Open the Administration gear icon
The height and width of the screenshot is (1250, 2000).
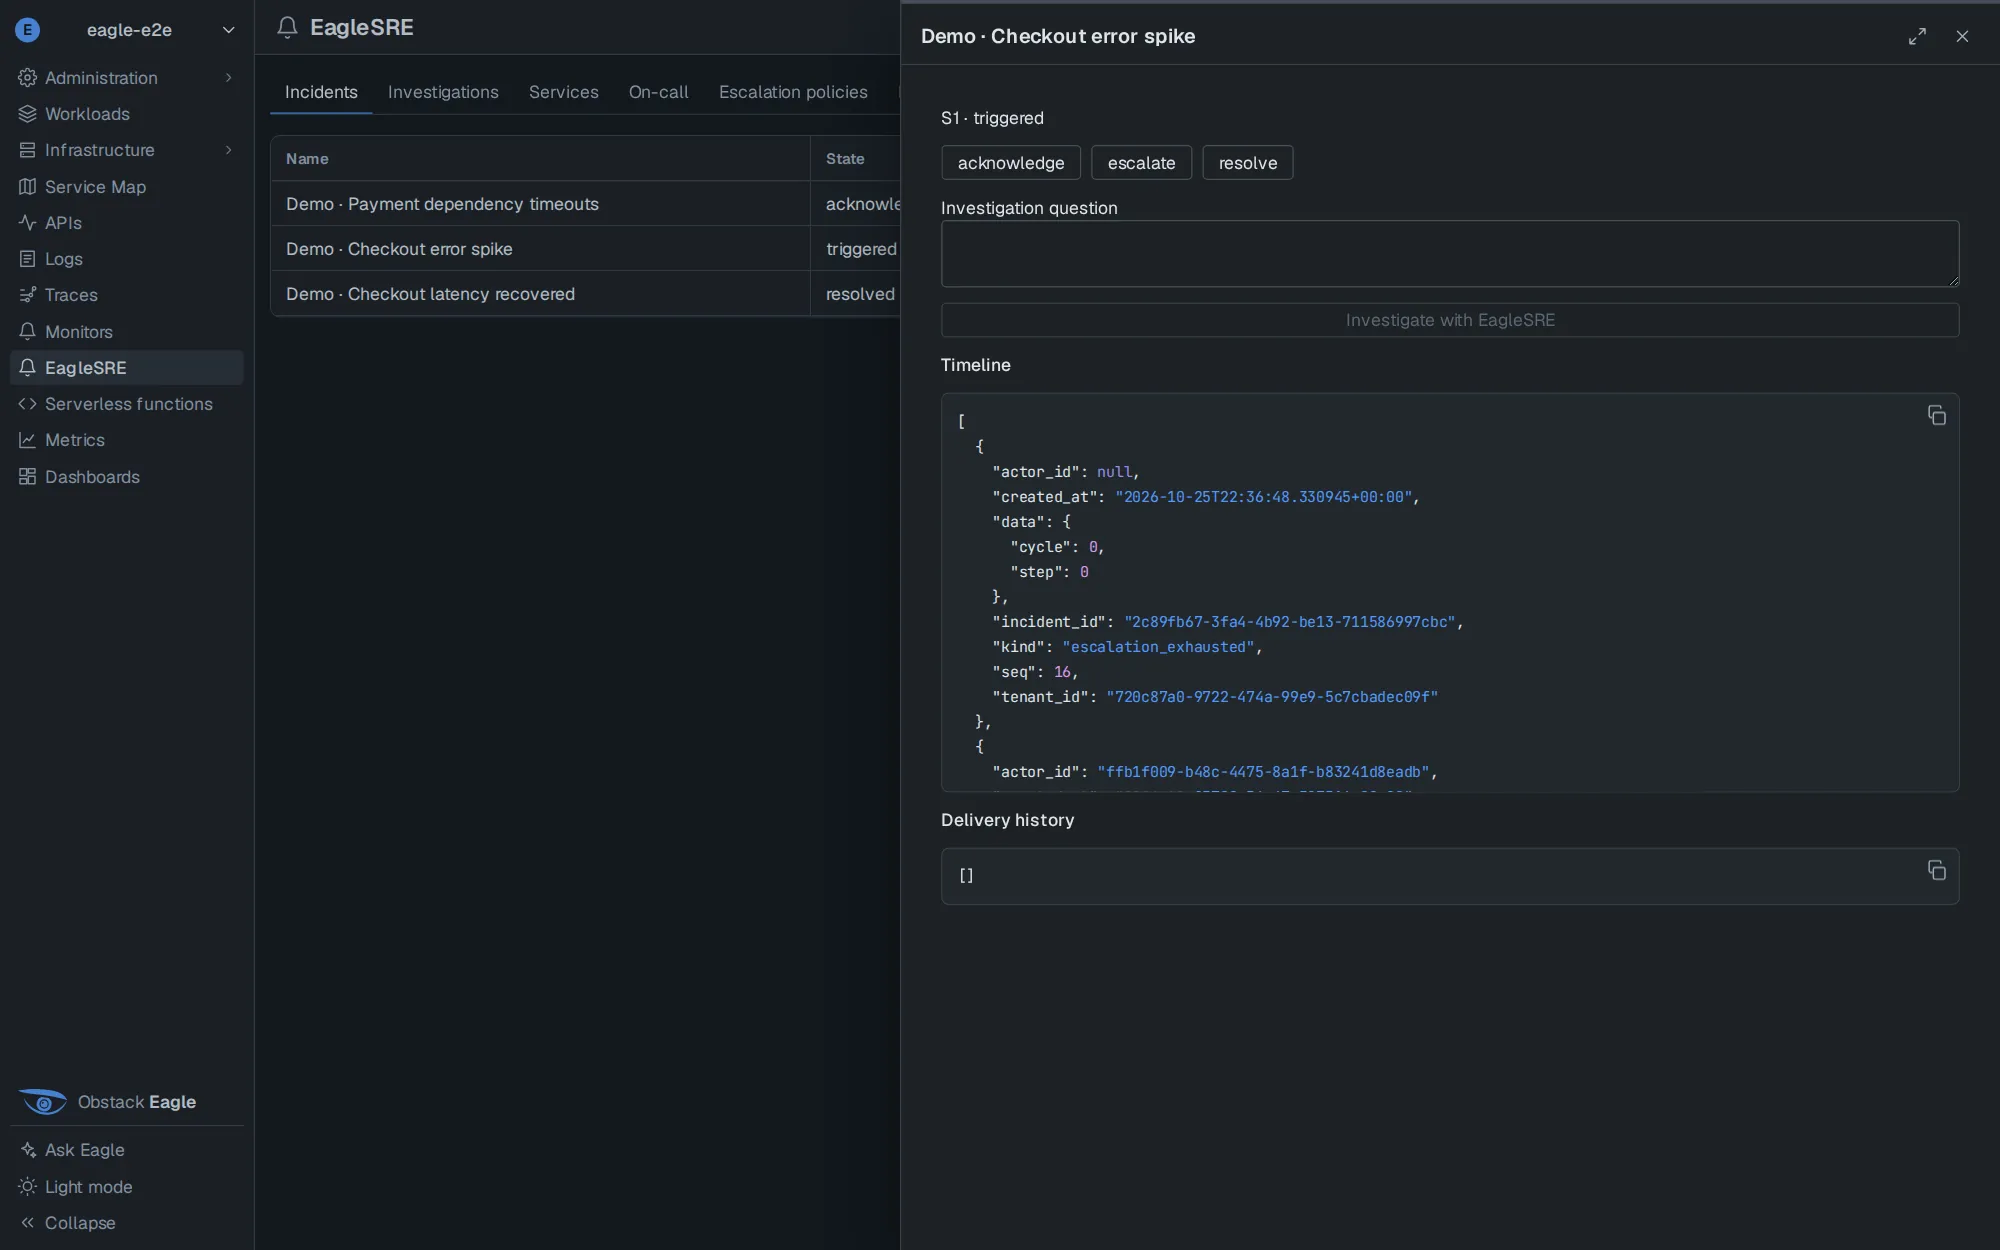pyautogui.click(x=27, y=78)
